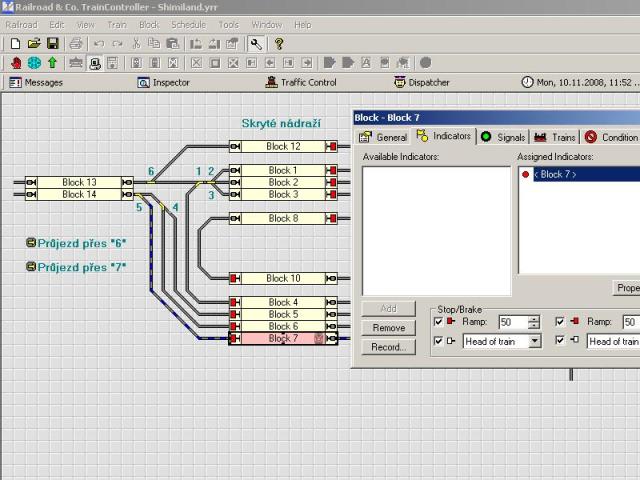The width and height of the screenshot is (640, 480).
Task: Toggle the left red stop marker checkbox
Action: [438, 322]
